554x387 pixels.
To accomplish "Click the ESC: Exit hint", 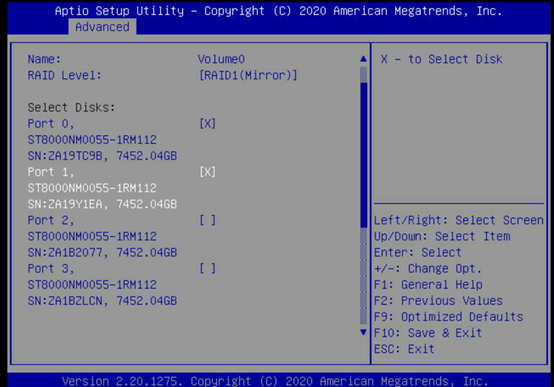I will point(404,349).
